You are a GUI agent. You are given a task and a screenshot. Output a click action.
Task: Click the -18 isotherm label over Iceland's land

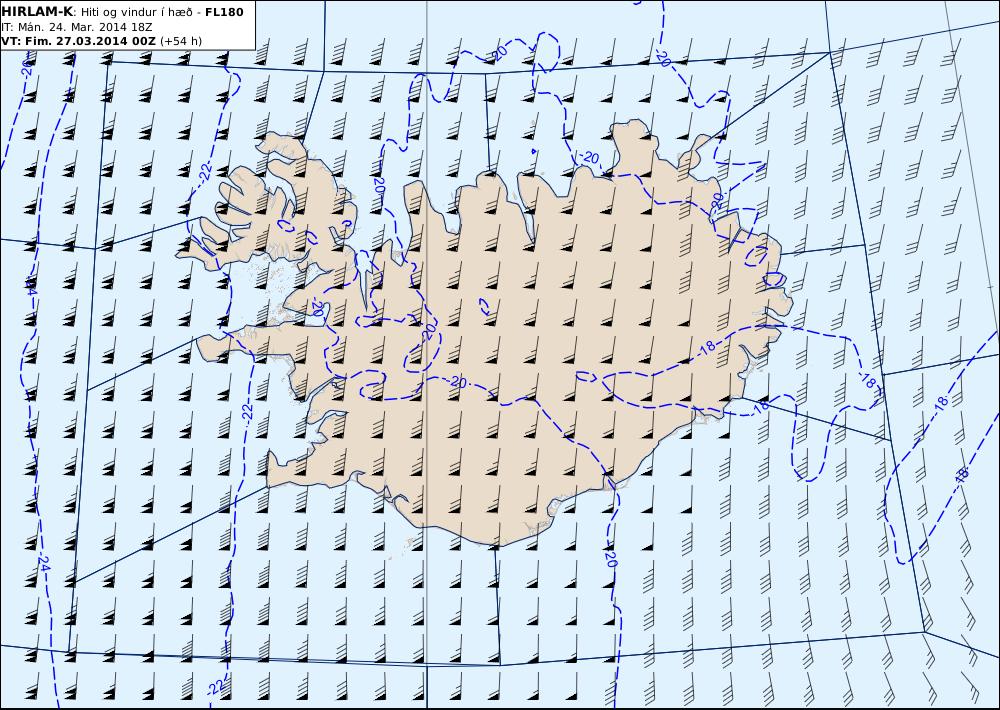tap(706, 348)
